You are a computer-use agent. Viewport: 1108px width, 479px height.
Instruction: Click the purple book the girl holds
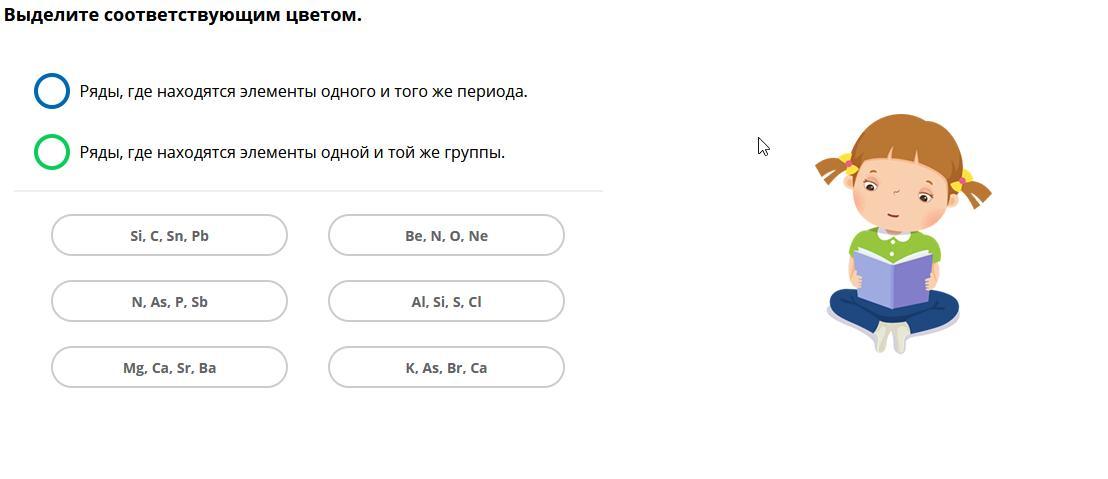pos(892,278)
